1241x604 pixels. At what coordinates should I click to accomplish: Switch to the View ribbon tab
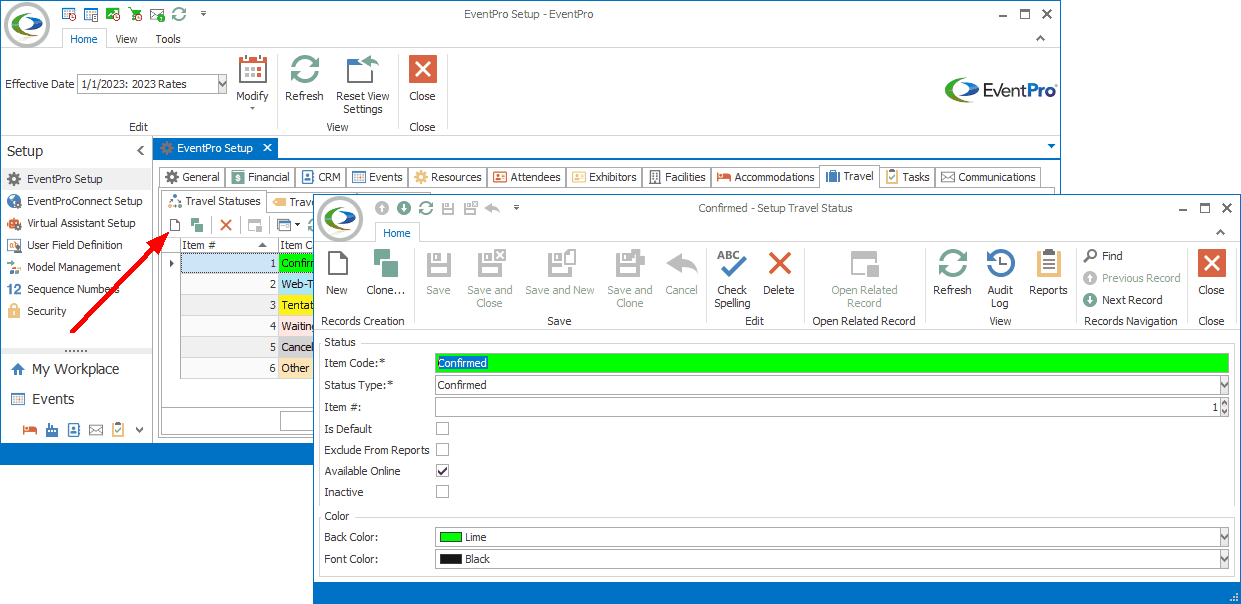pyautogui.click(x=126, y=39)
